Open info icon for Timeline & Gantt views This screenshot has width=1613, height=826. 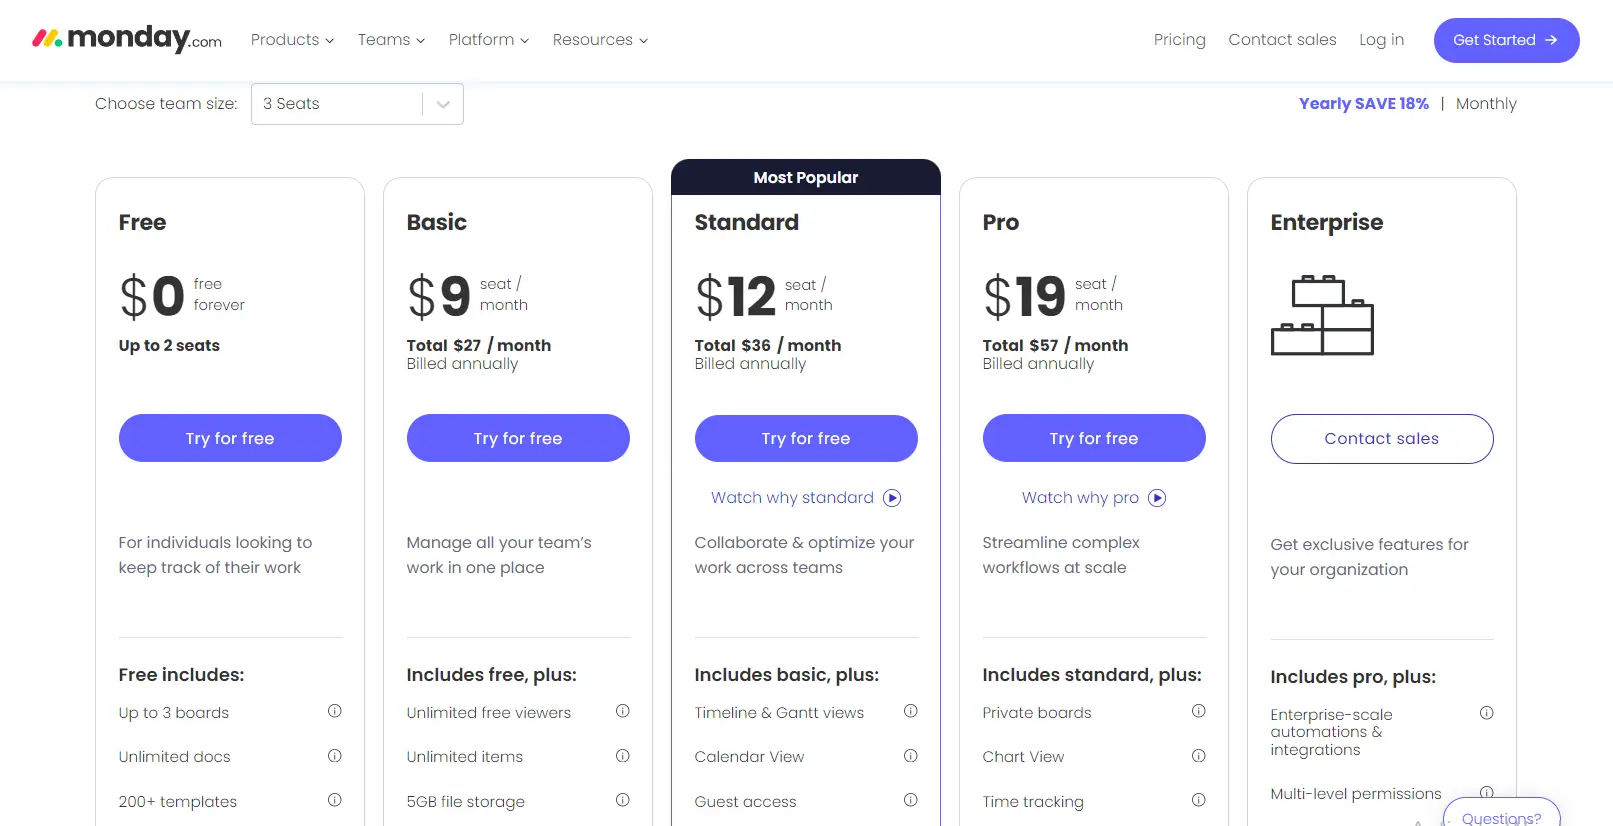coord(911,711)
